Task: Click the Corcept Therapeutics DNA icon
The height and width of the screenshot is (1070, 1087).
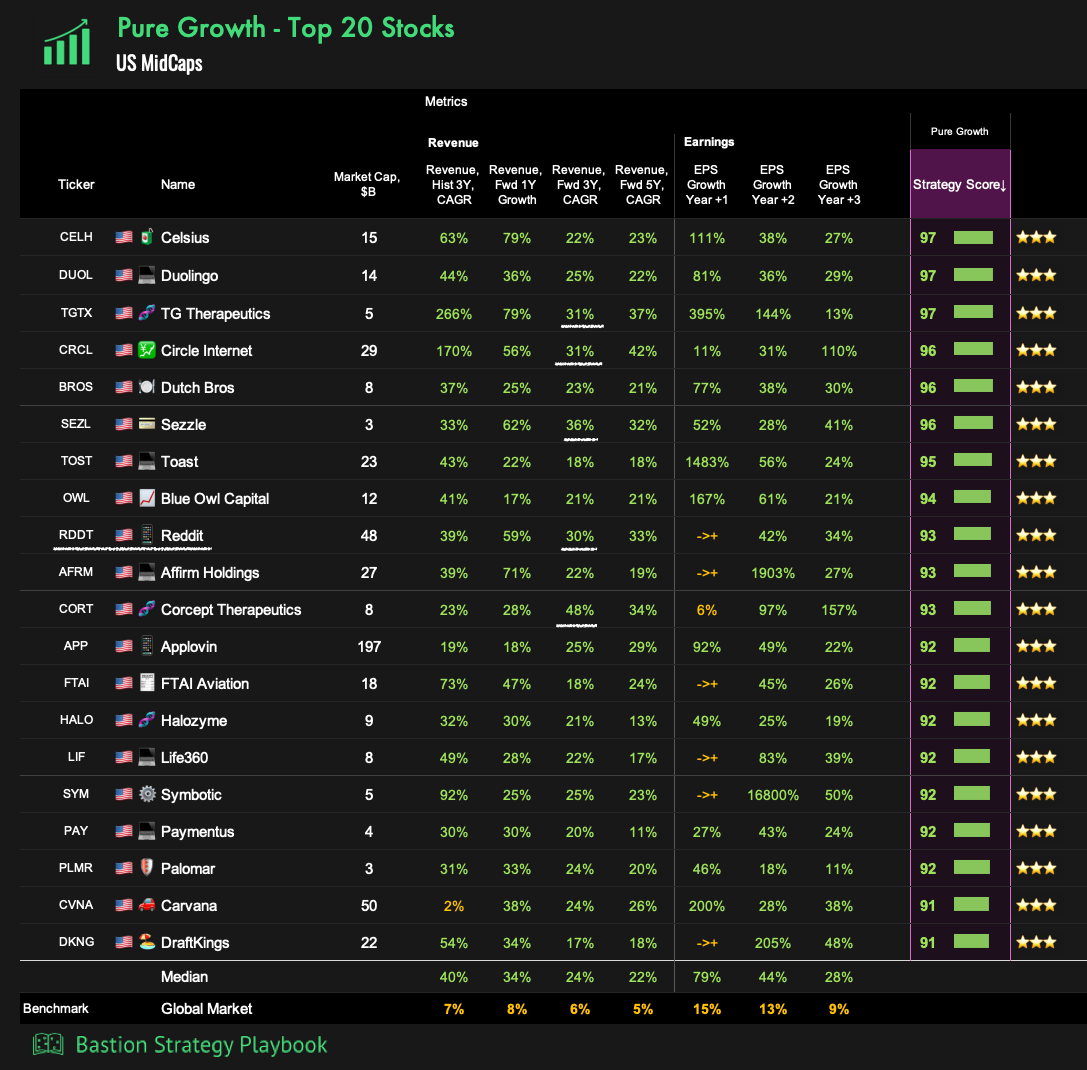Action: pos(146,608)
